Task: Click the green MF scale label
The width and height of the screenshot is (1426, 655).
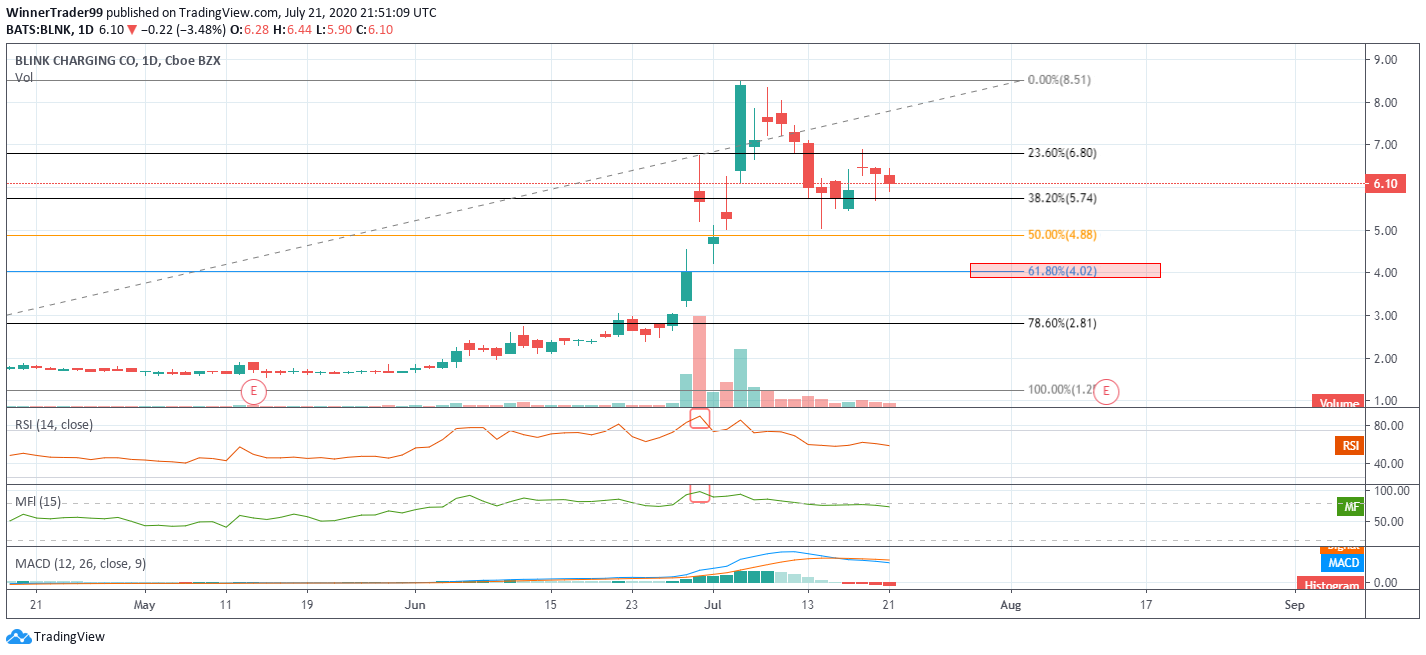Action: click(1350, 507)
